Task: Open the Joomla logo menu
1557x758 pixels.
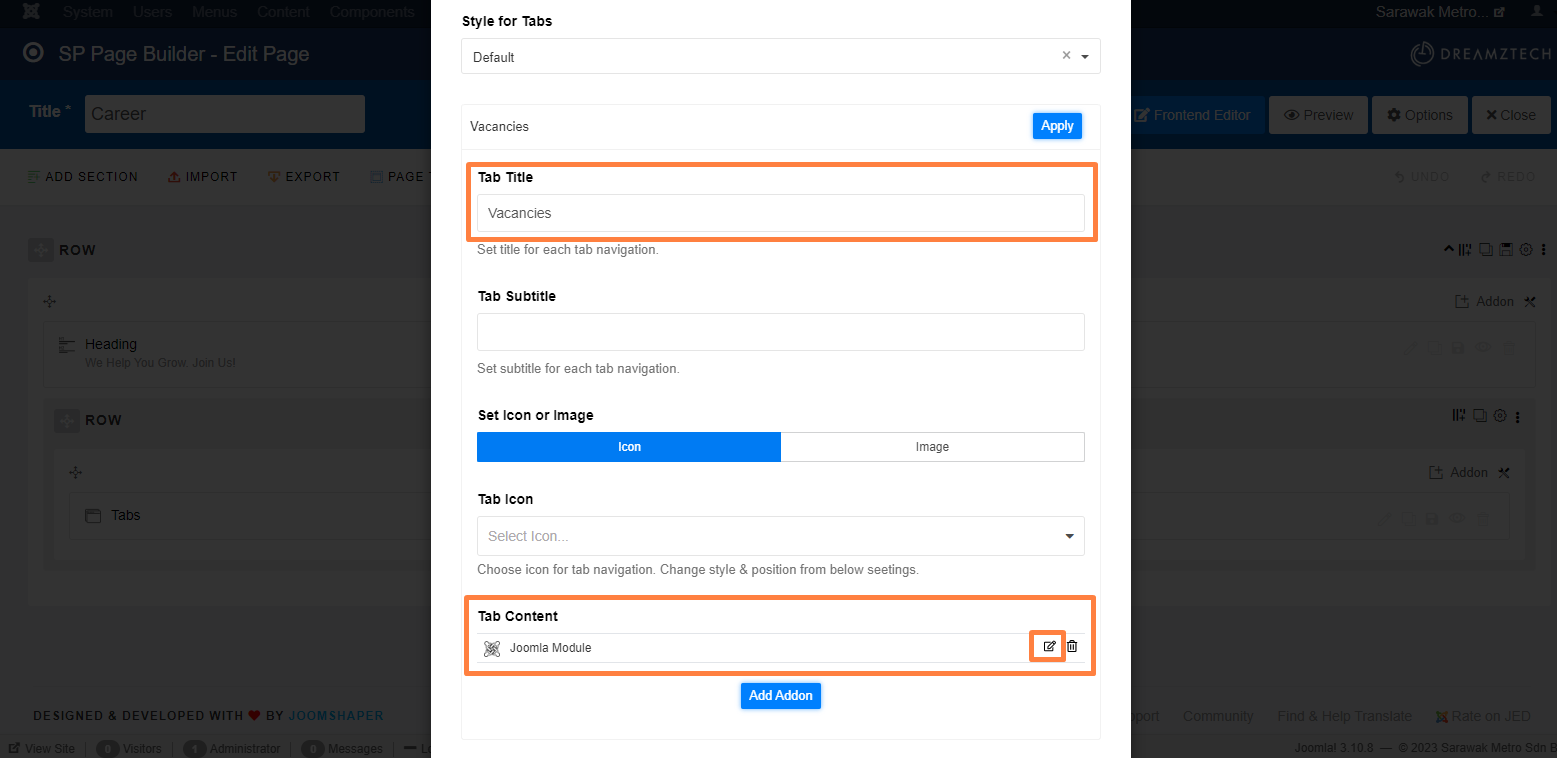Action: (x=31, y=12)
